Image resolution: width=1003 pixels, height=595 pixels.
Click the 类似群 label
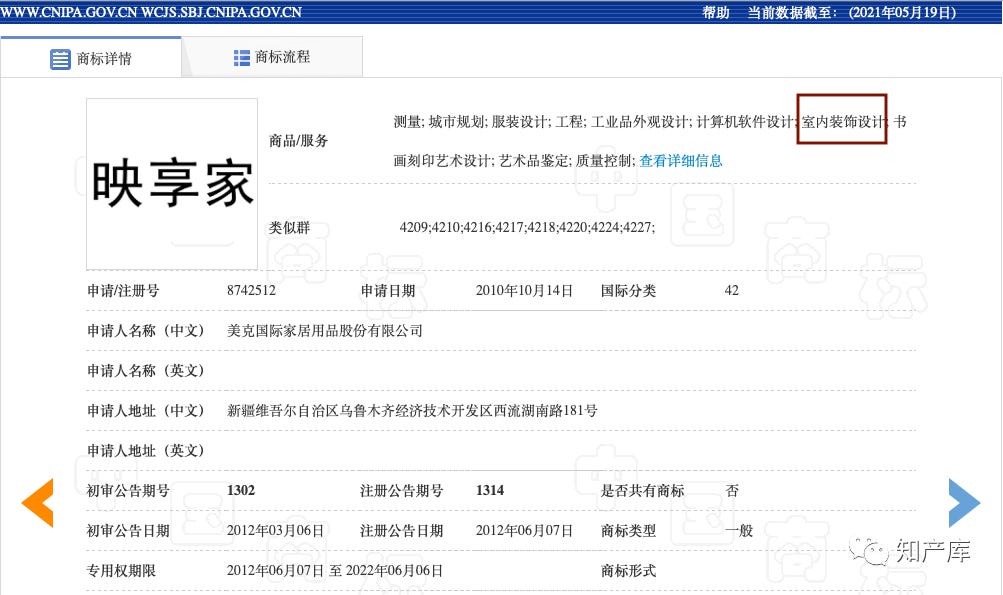pos(289,228)
